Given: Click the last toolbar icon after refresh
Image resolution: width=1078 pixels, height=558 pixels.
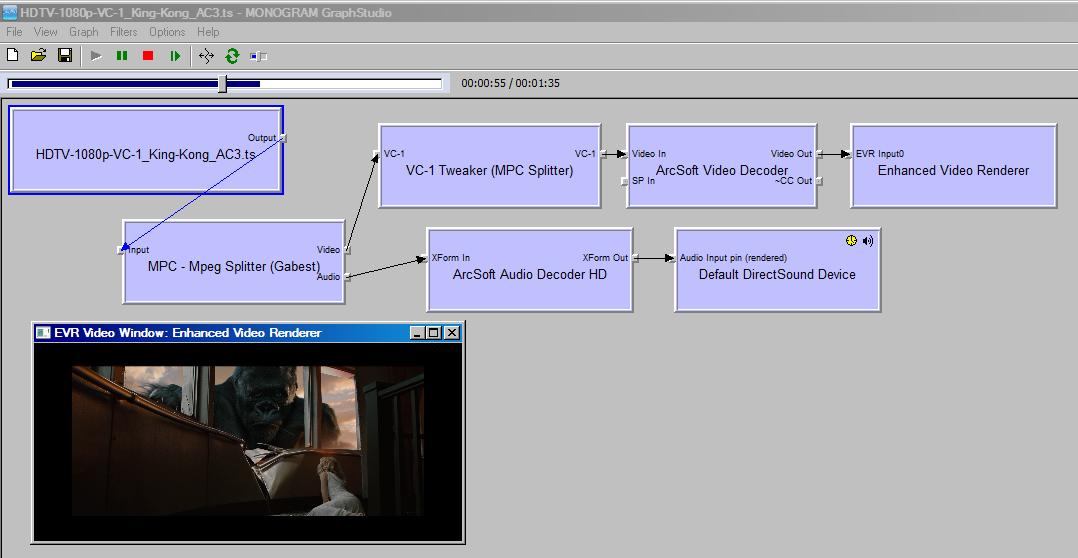Looking at the screenshot, I should coord(258,56).
